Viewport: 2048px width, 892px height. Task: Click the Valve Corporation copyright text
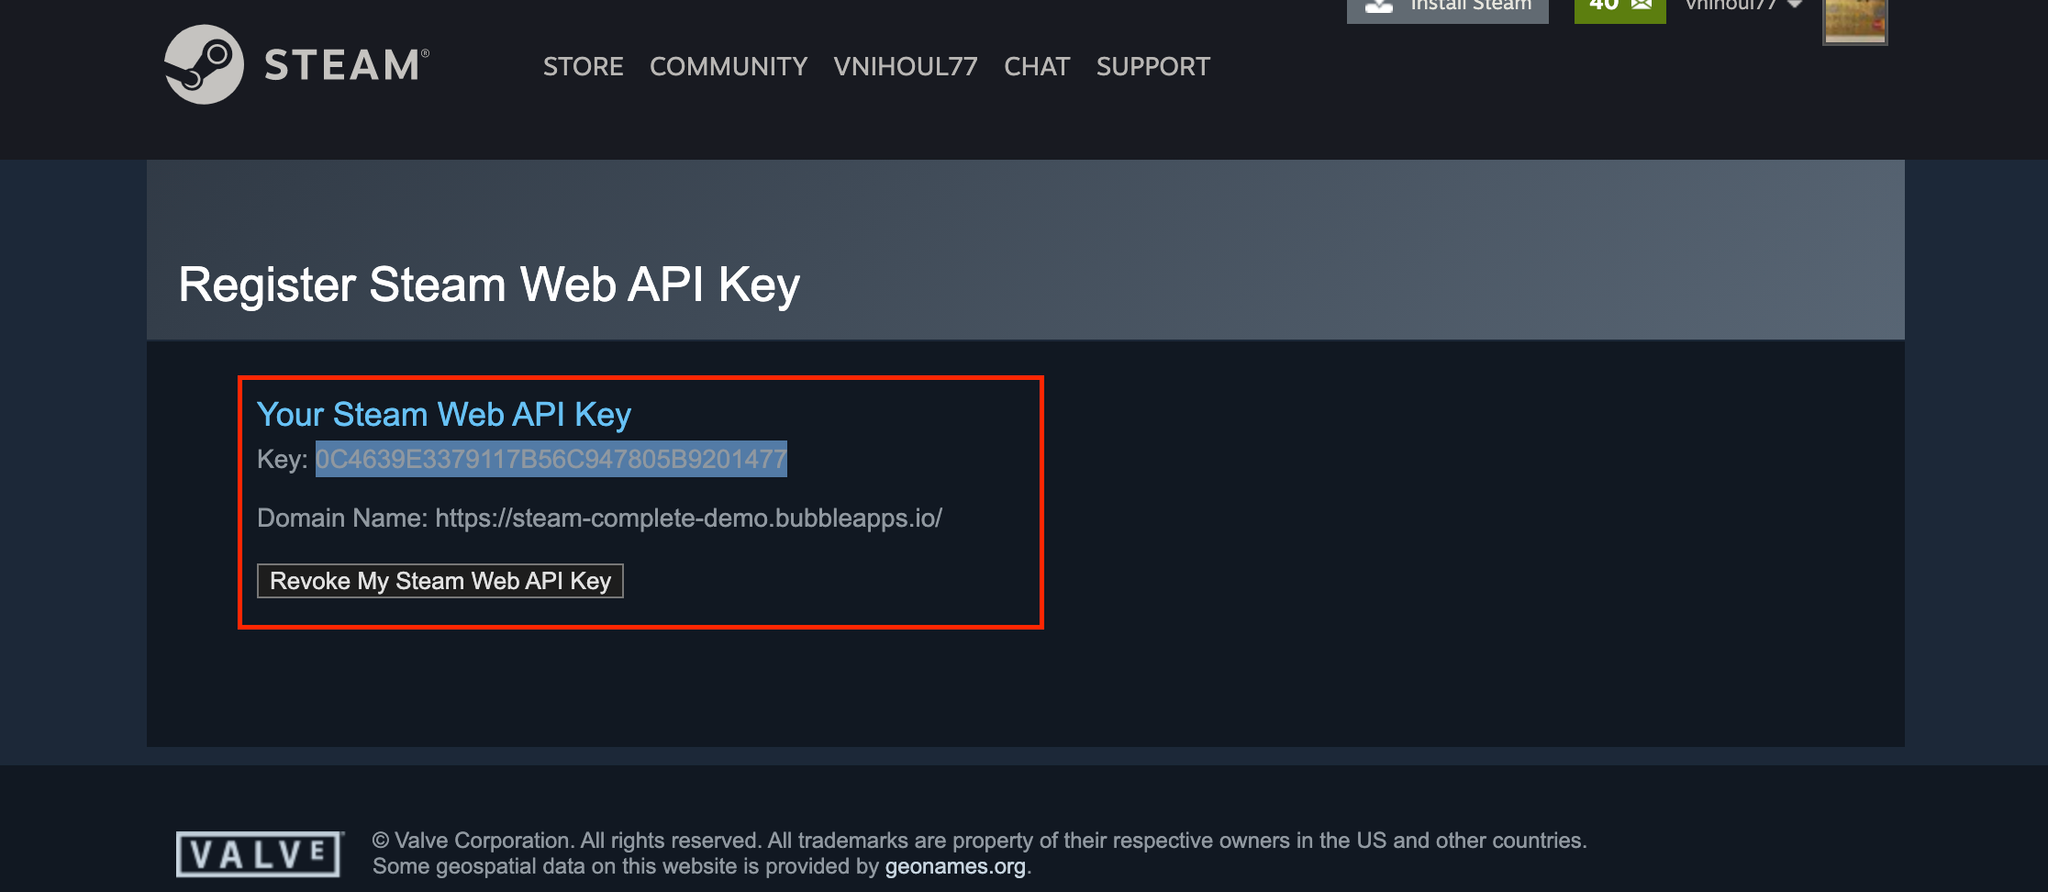[x=979, y=840]
